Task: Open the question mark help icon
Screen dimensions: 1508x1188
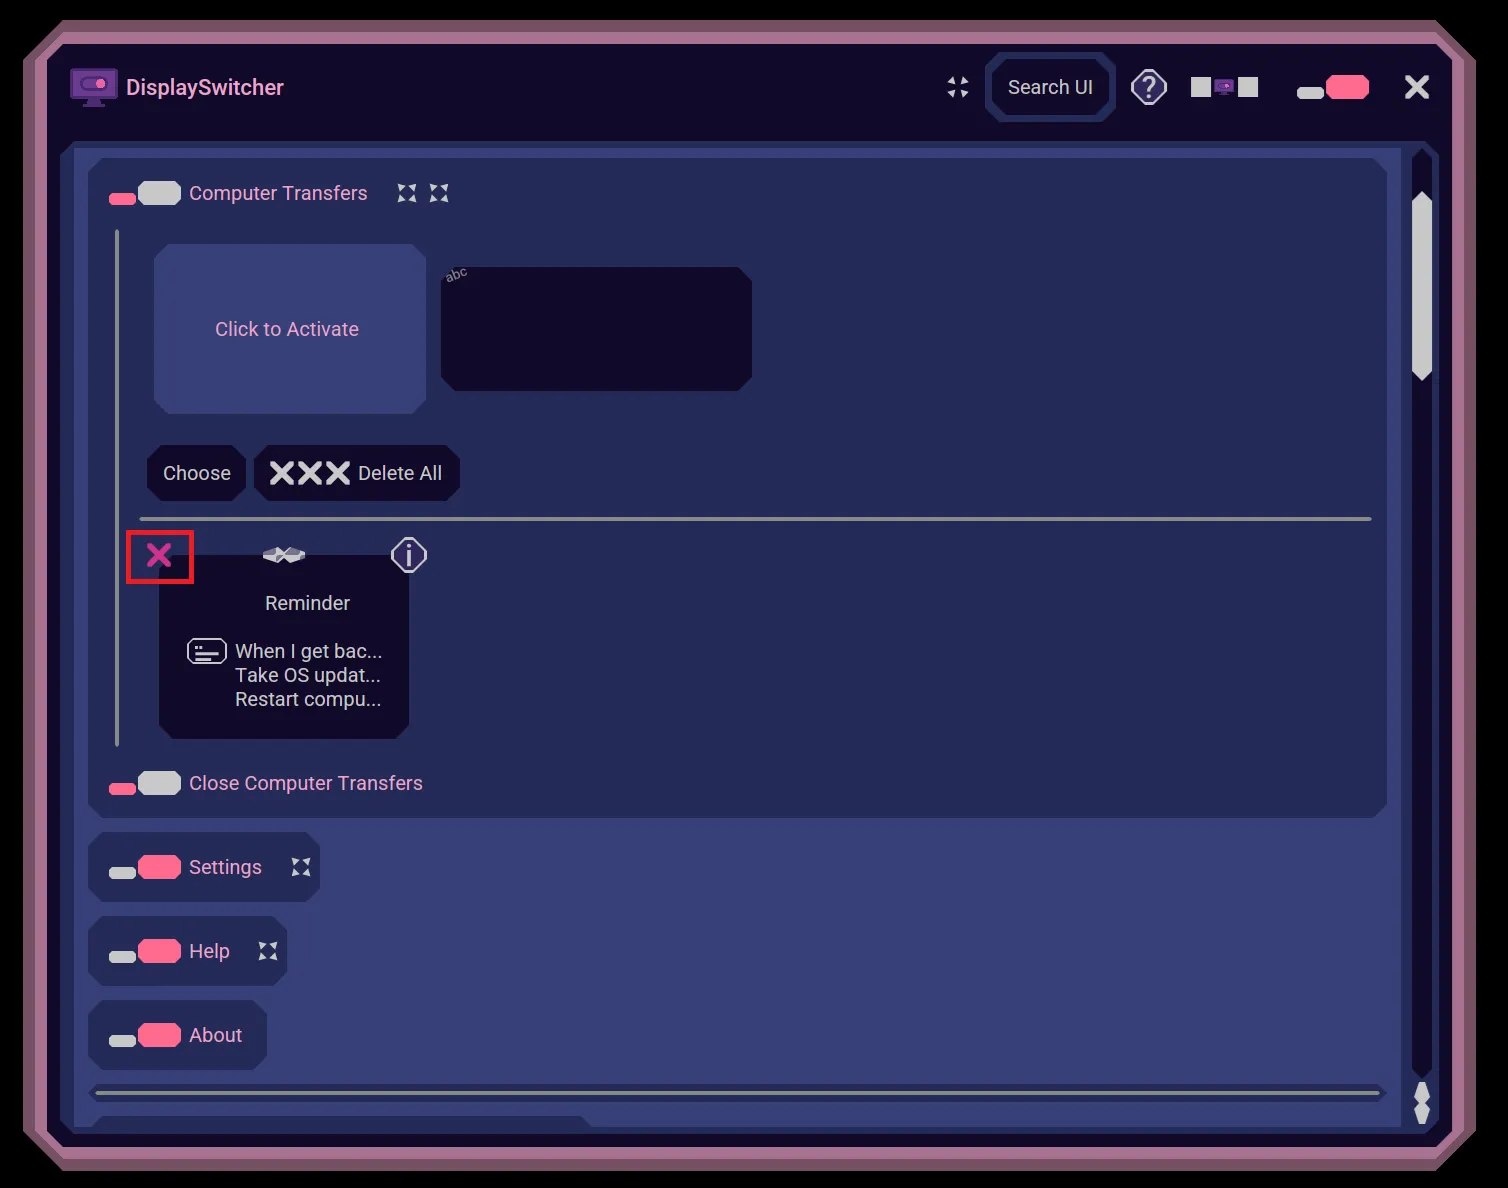Action: (x=1149, y=87)
